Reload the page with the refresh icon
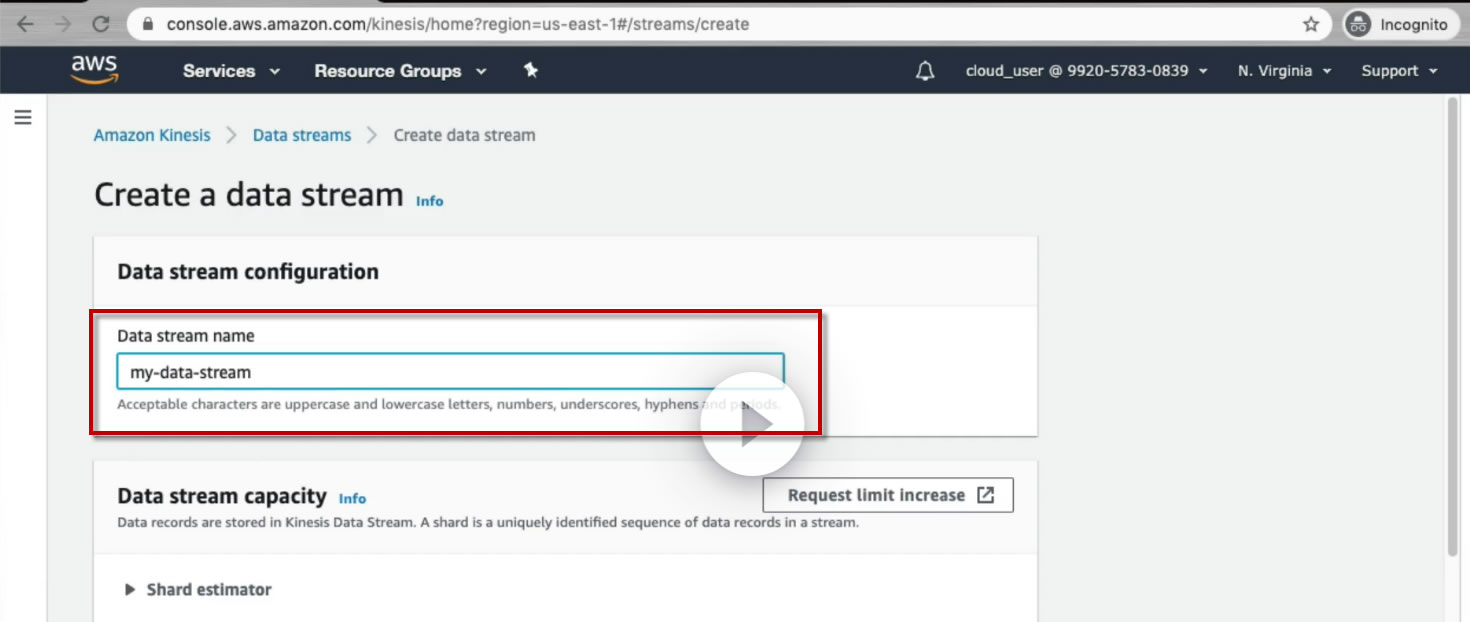The image size is (1470, 622). click(100, 24)
